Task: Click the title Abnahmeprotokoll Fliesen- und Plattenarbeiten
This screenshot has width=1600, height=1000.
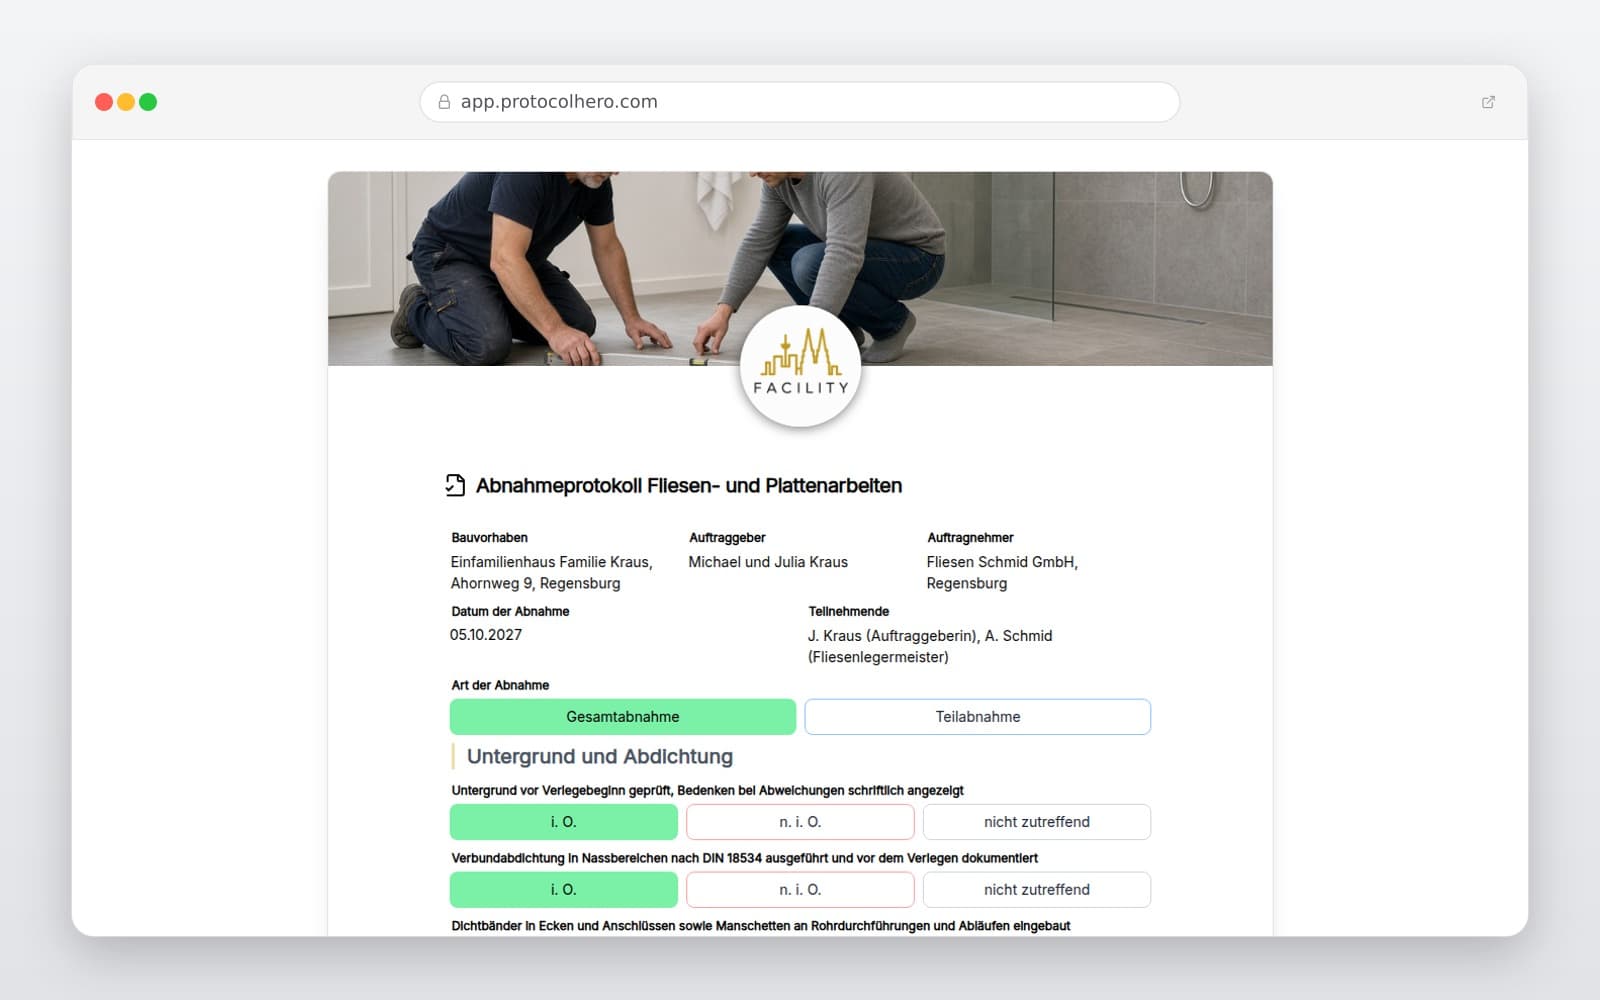Action: click(689, 486)
